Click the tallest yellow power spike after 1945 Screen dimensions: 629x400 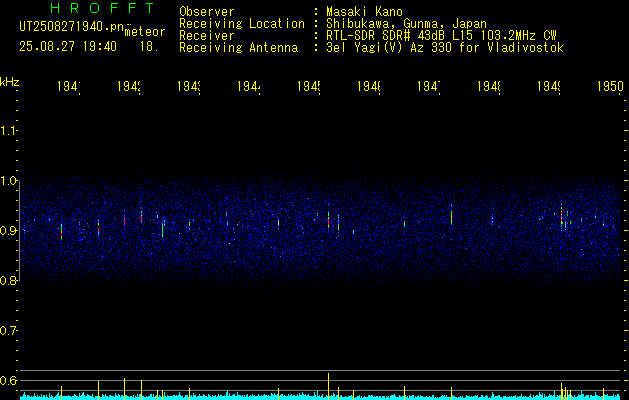(x=329, y=386)
